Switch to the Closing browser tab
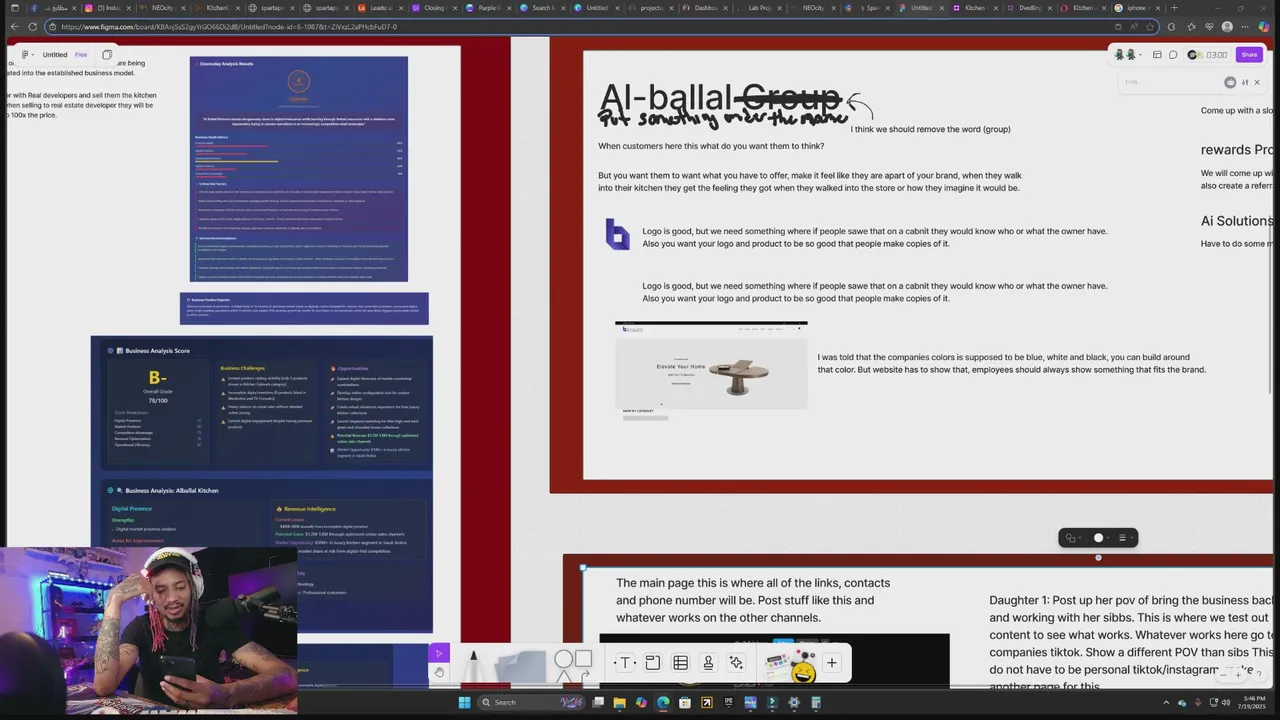The height and width of the screenshot is (720, 1280). (436, 8)
